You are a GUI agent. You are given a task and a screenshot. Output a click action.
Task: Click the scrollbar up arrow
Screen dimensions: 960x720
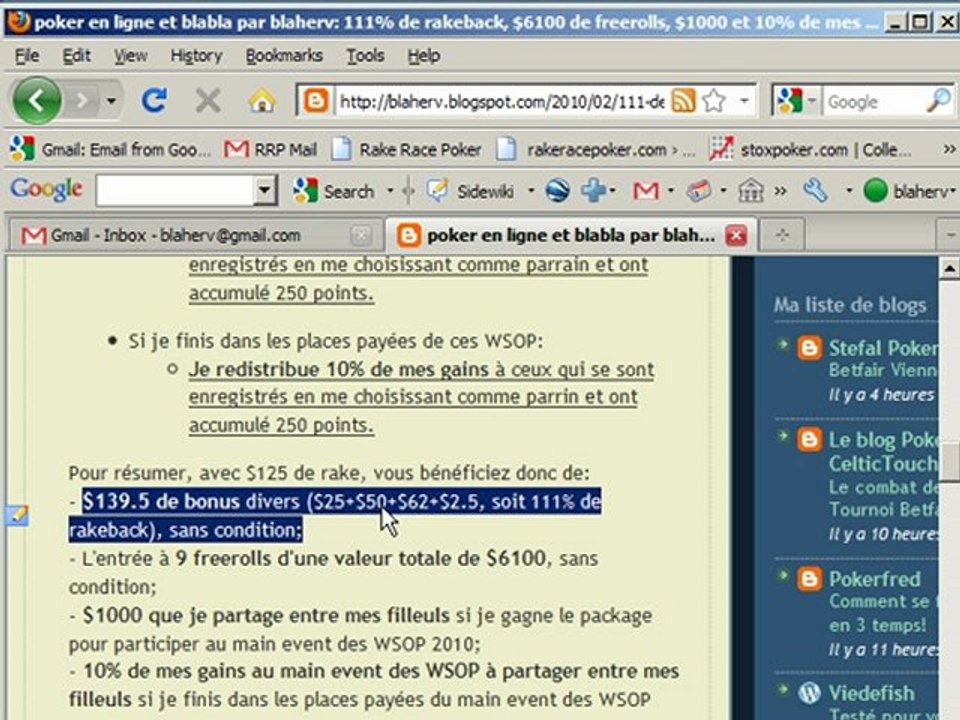(x=949, y=268)
